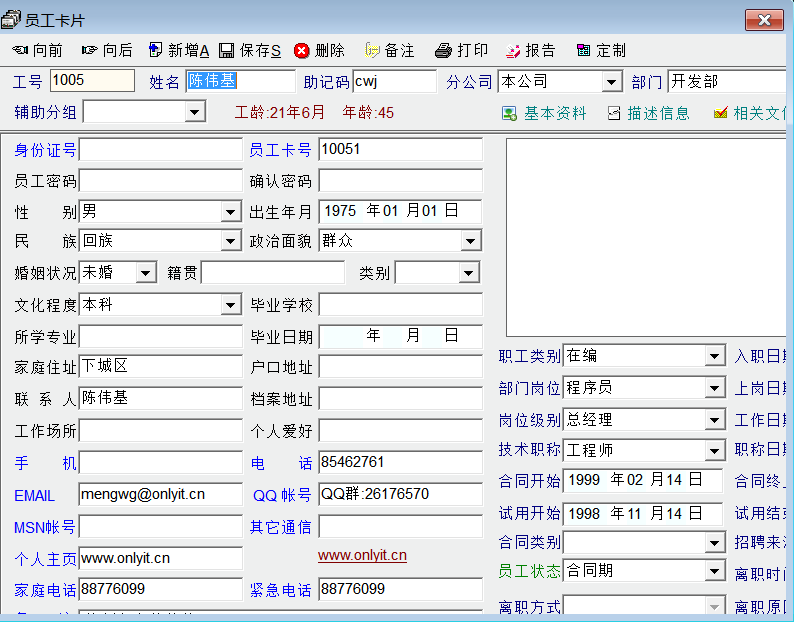Click the 身份证号 input field
The image size is (794, 622).
click(160, 150)
